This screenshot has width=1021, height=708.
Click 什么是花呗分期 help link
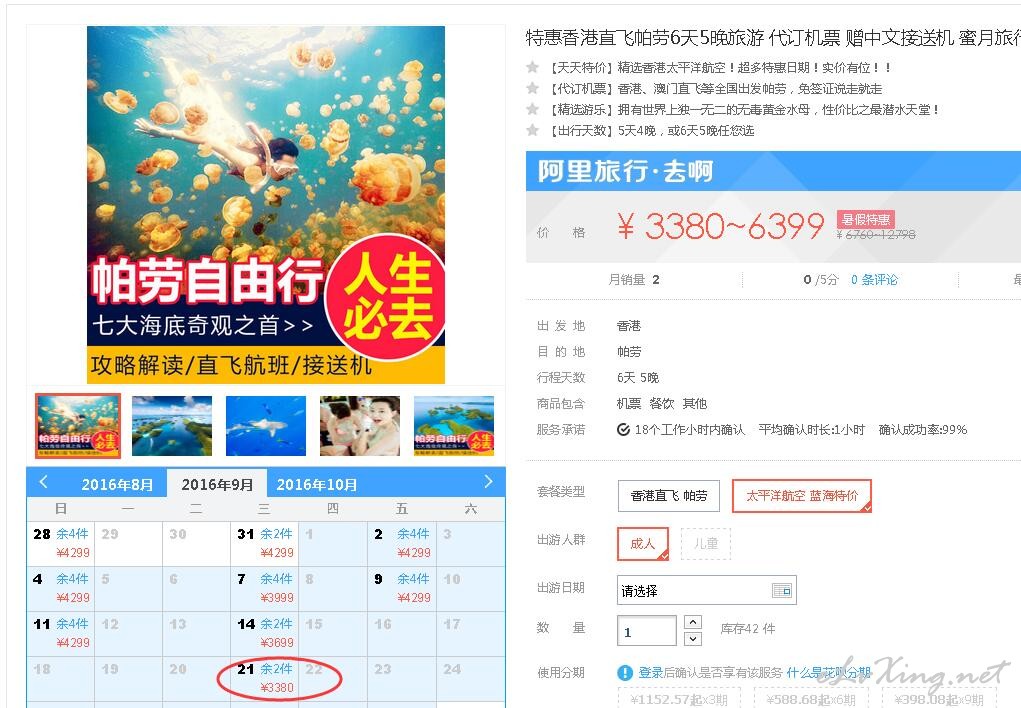pos(828,672)
